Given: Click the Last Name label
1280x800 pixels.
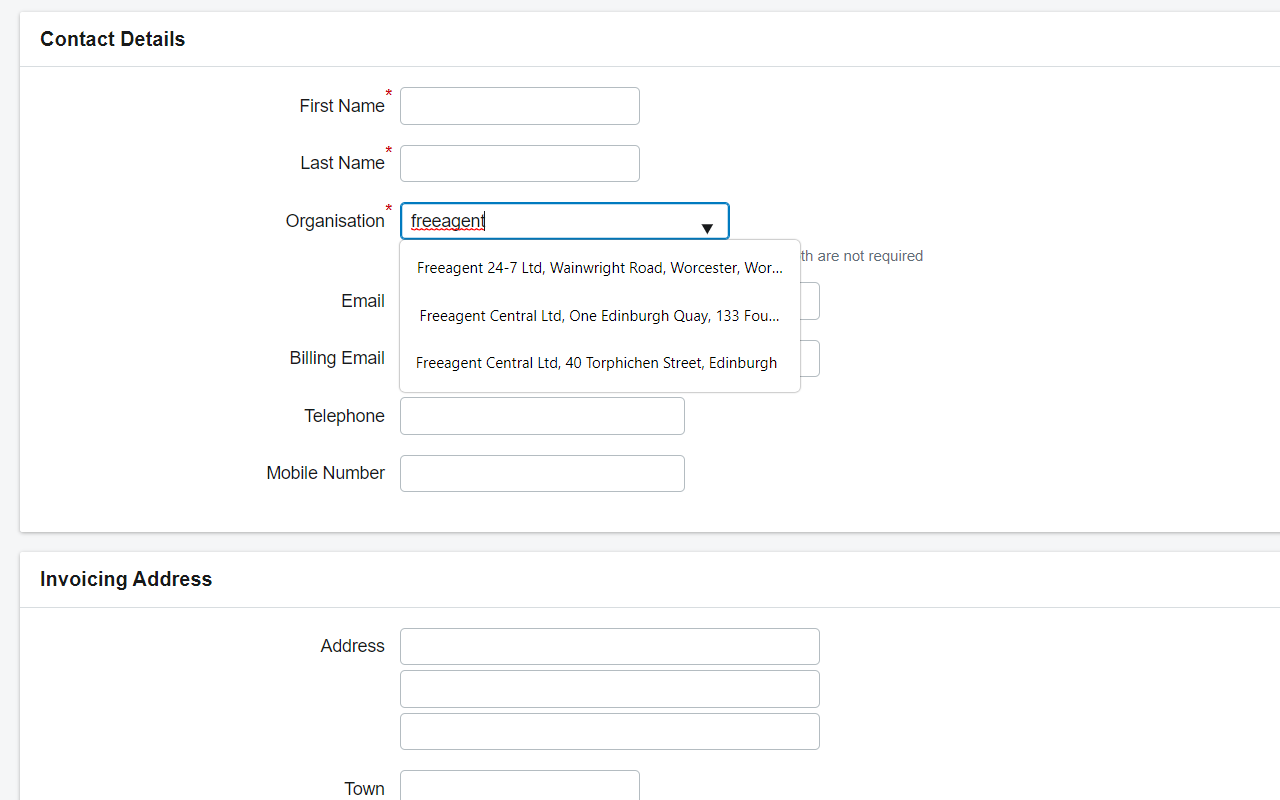Looking at the screenshot, I should [342, 163].
